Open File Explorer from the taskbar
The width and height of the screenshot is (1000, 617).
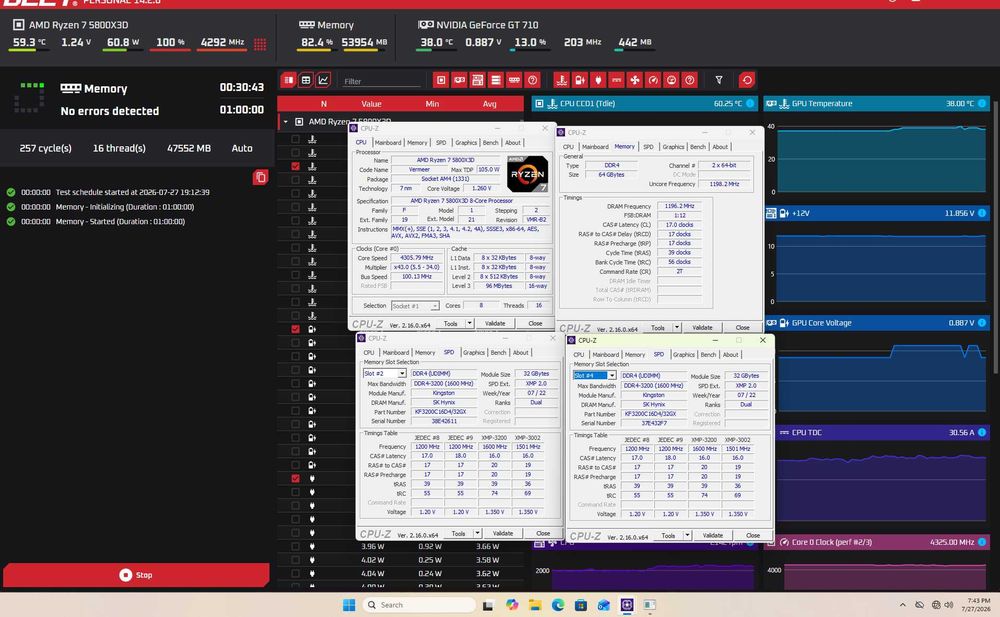click(534, 605)
